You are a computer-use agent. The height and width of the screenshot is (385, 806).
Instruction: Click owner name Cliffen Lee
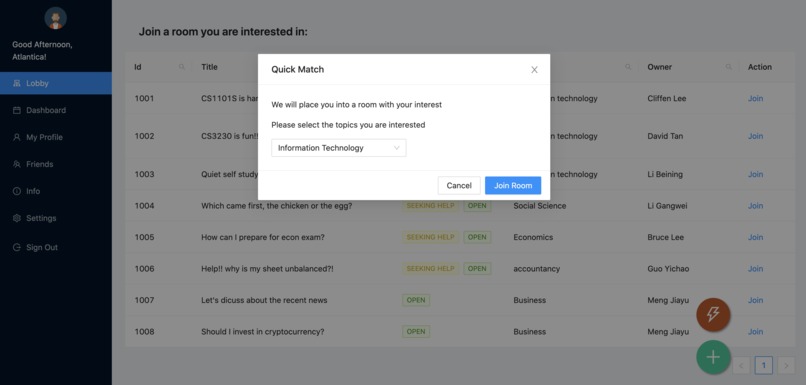667,98
